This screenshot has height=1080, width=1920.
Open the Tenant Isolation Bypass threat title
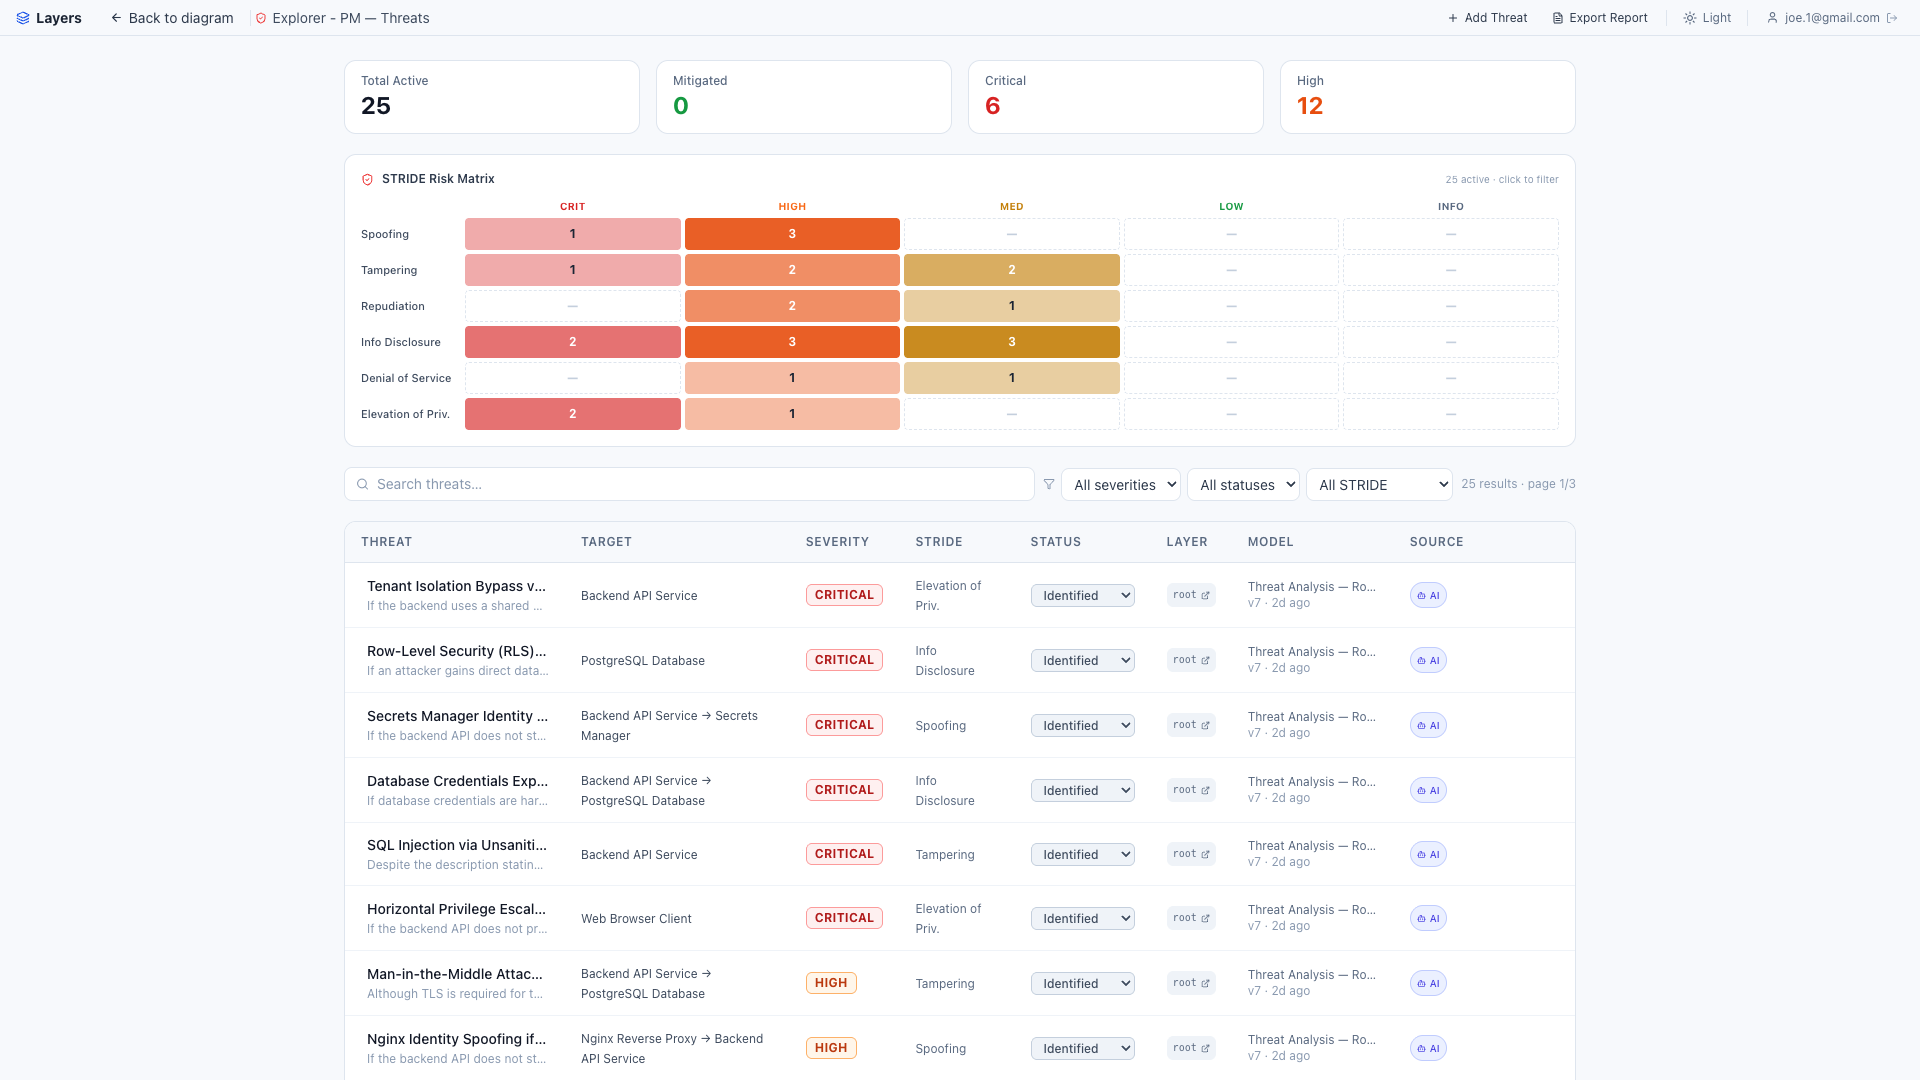(456, 586)
